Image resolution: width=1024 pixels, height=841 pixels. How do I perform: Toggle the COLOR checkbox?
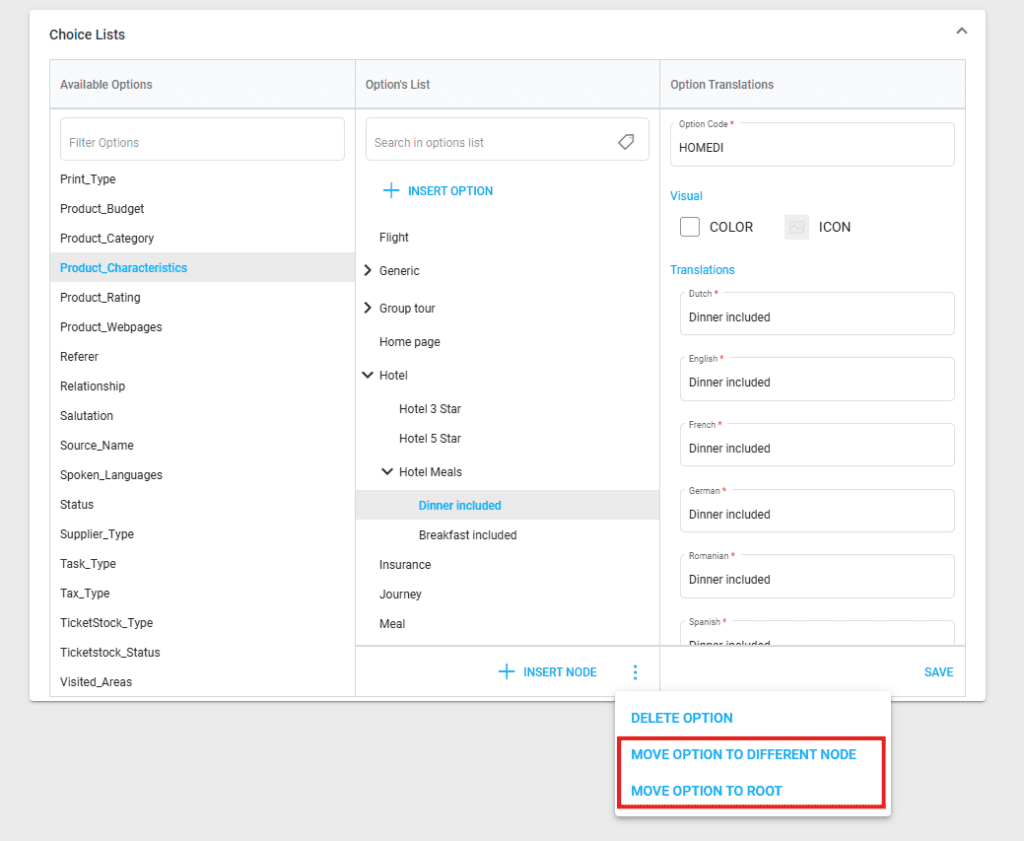coord(689,227)
